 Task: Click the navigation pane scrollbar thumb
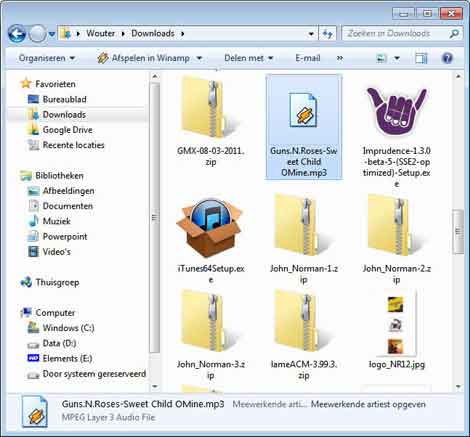click(x=155, y=217)
